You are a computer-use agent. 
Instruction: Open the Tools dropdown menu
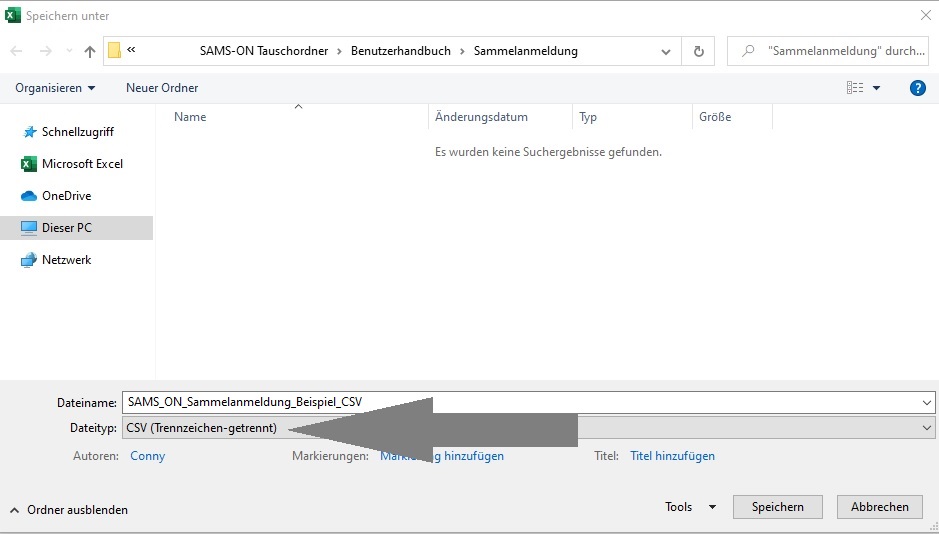tap(690, 507)
